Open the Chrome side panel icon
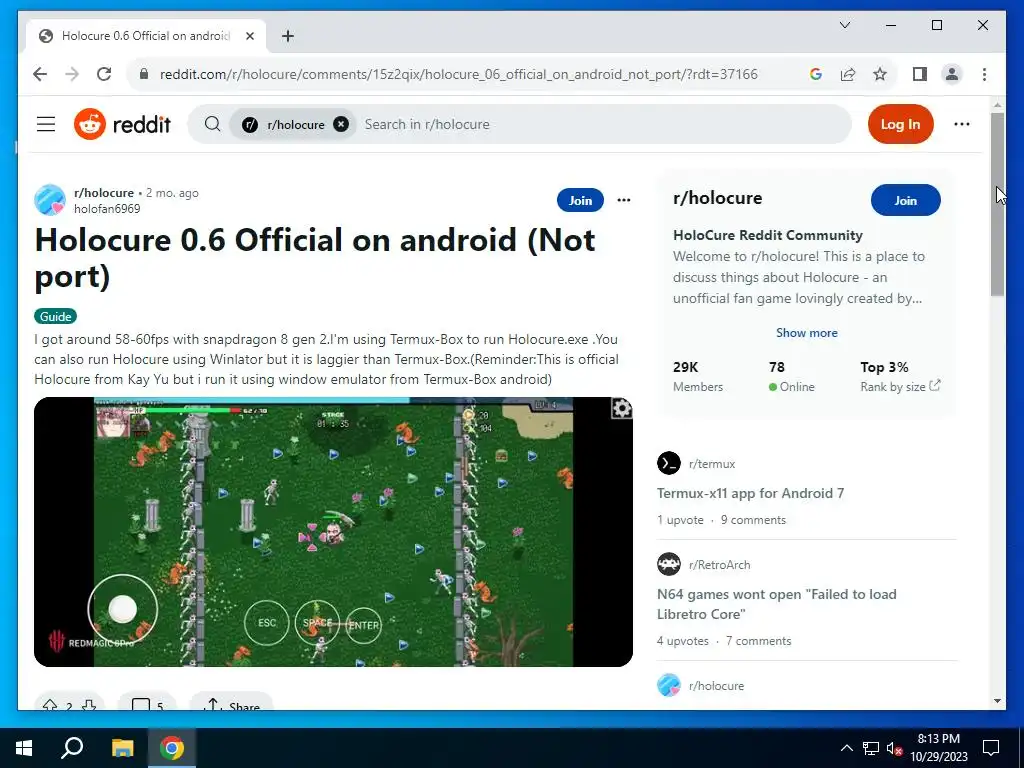Image resolution: width=1024 pixels, height=768 pixels. [x=920, y=74]
